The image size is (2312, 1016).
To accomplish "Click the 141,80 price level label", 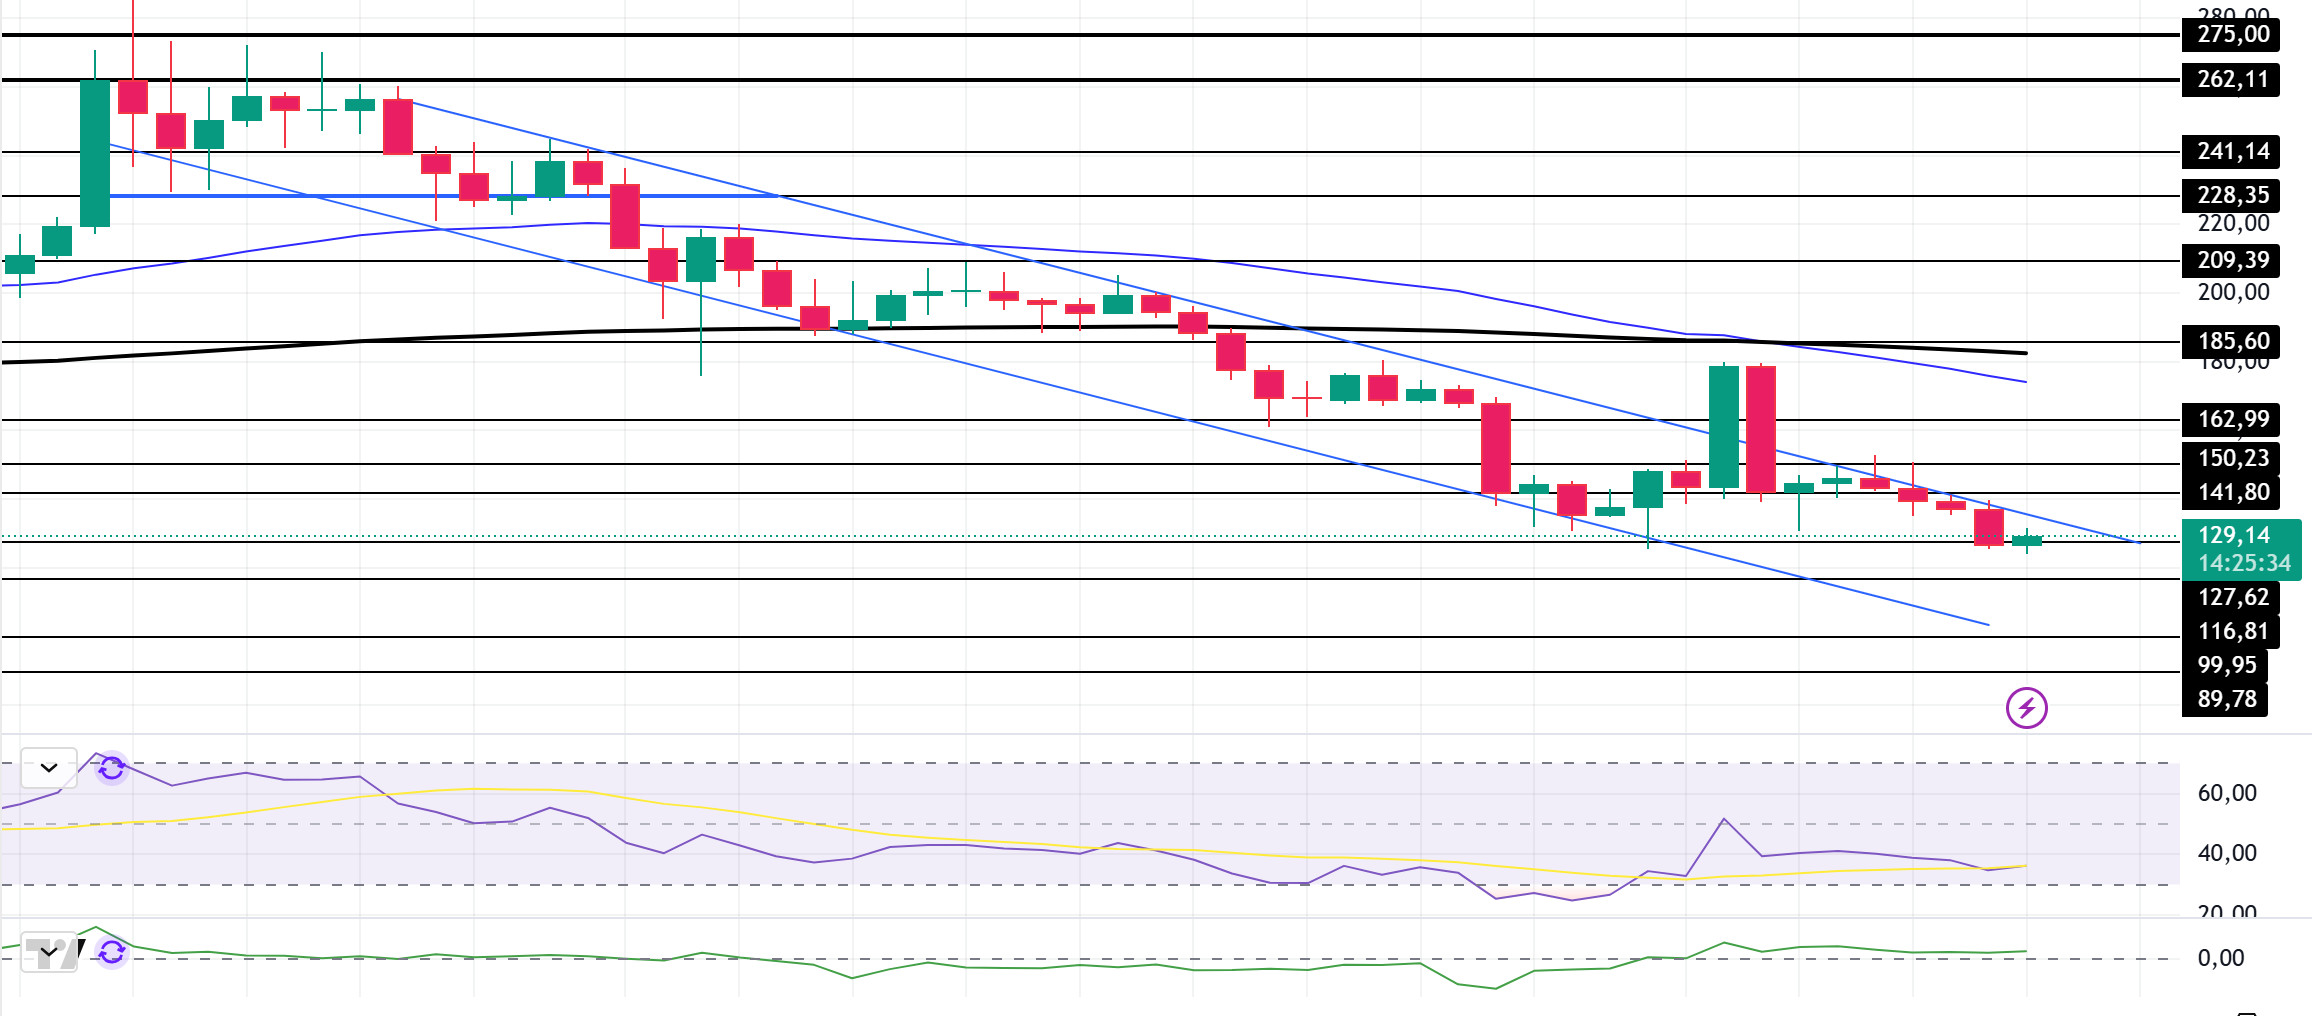I will (2231, 492).
